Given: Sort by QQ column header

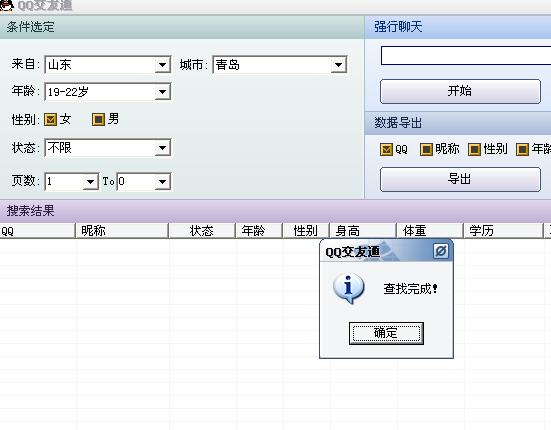Looking at the screenshot, I should [37, 231].
